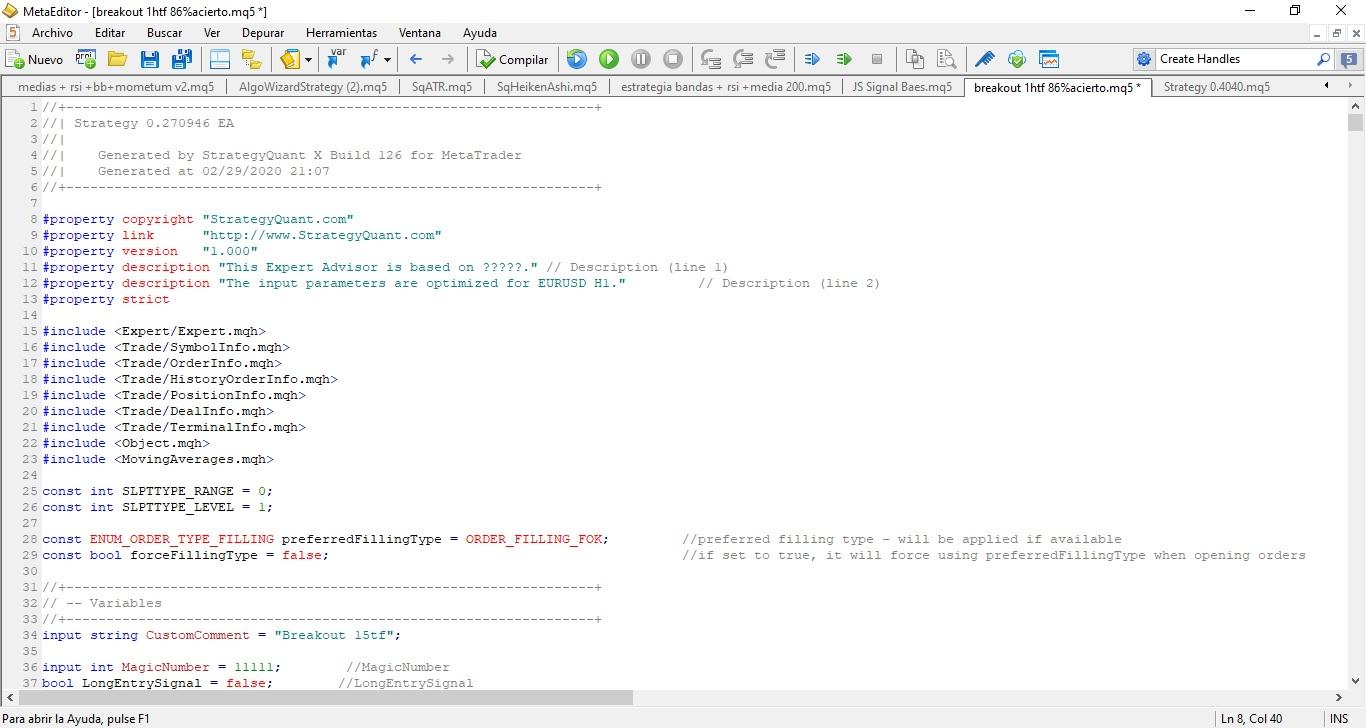This screenshot has width=1366, height=728.
Task: Switch to Strategy 0.4040.mq5 tab
Action: pyautogui.click(x=1217, y=87)
